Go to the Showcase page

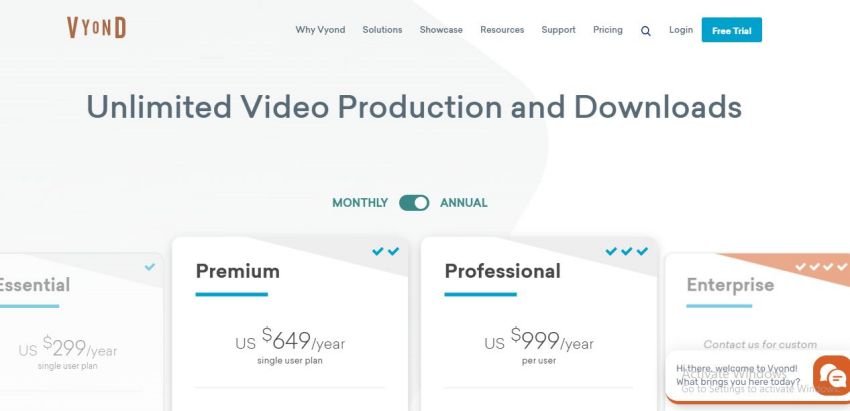441,30
